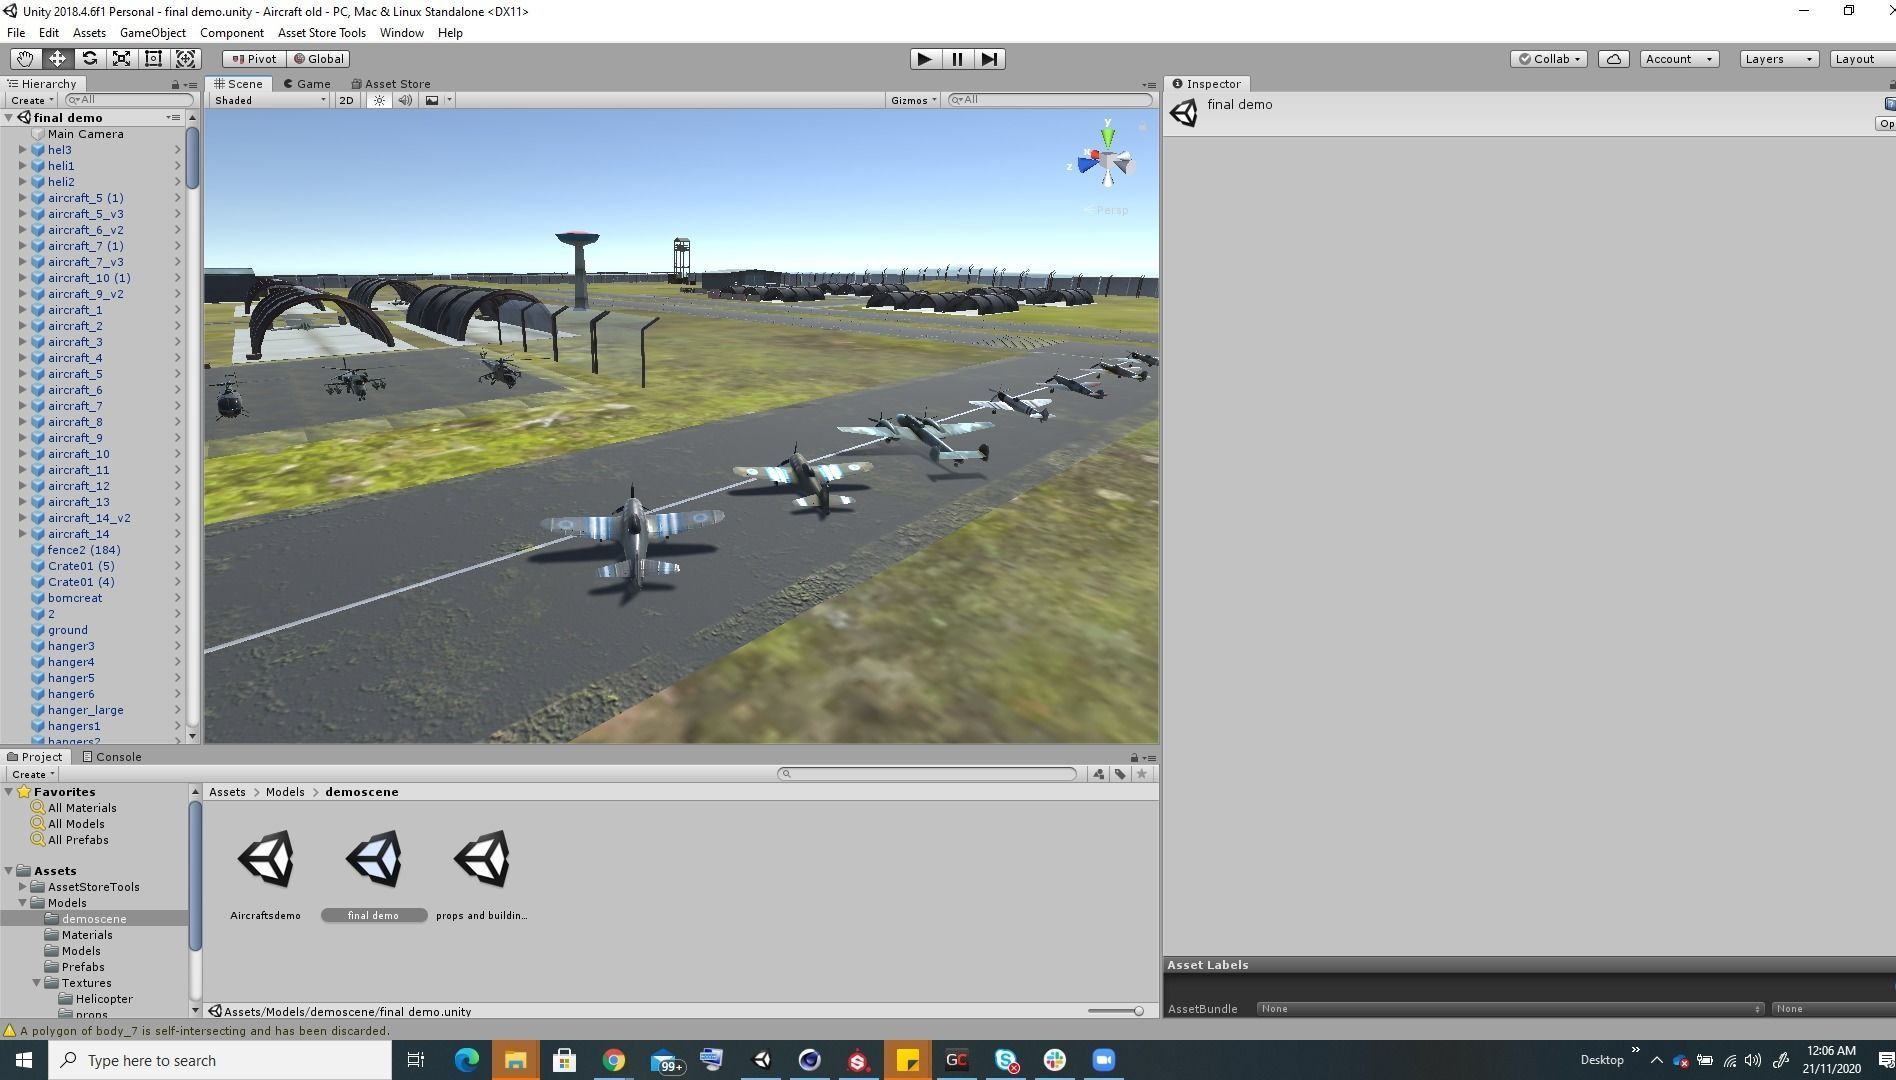The width and height of the screenshot is (1896, 1080).
Task: Collapse the Favorites group
Action: (x=9, y=792)
